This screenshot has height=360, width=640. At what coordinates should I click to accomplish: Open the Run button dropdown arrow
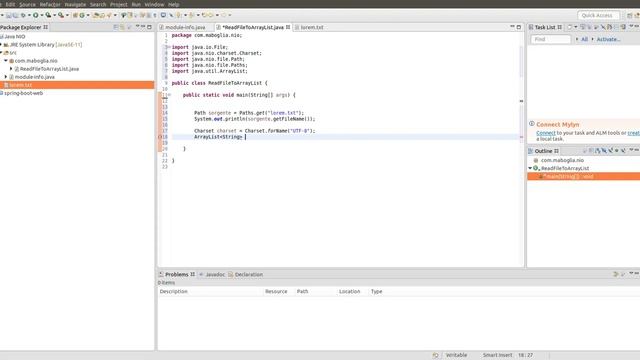[x=42, y=15]
